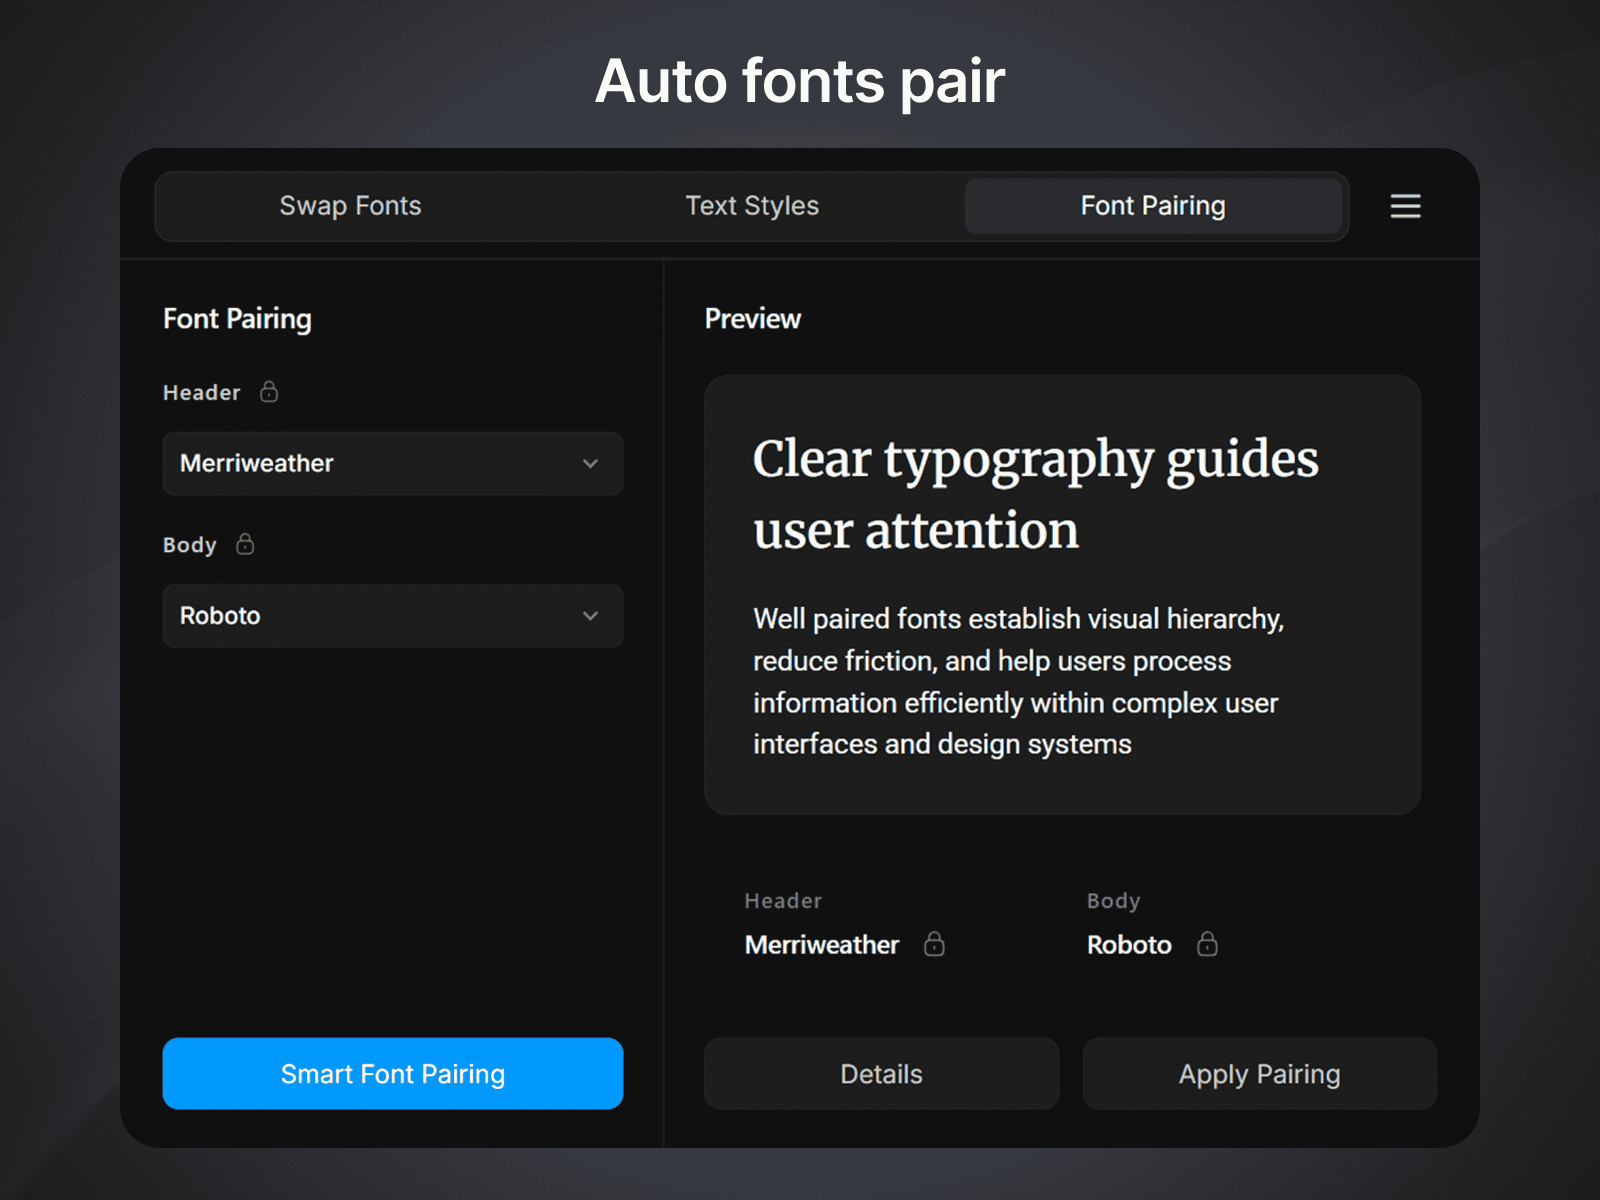Viewport: 1600px width, 1200px height.
Task: Click the Apply Pairing button
Action: click(x=1259, y=1073)
